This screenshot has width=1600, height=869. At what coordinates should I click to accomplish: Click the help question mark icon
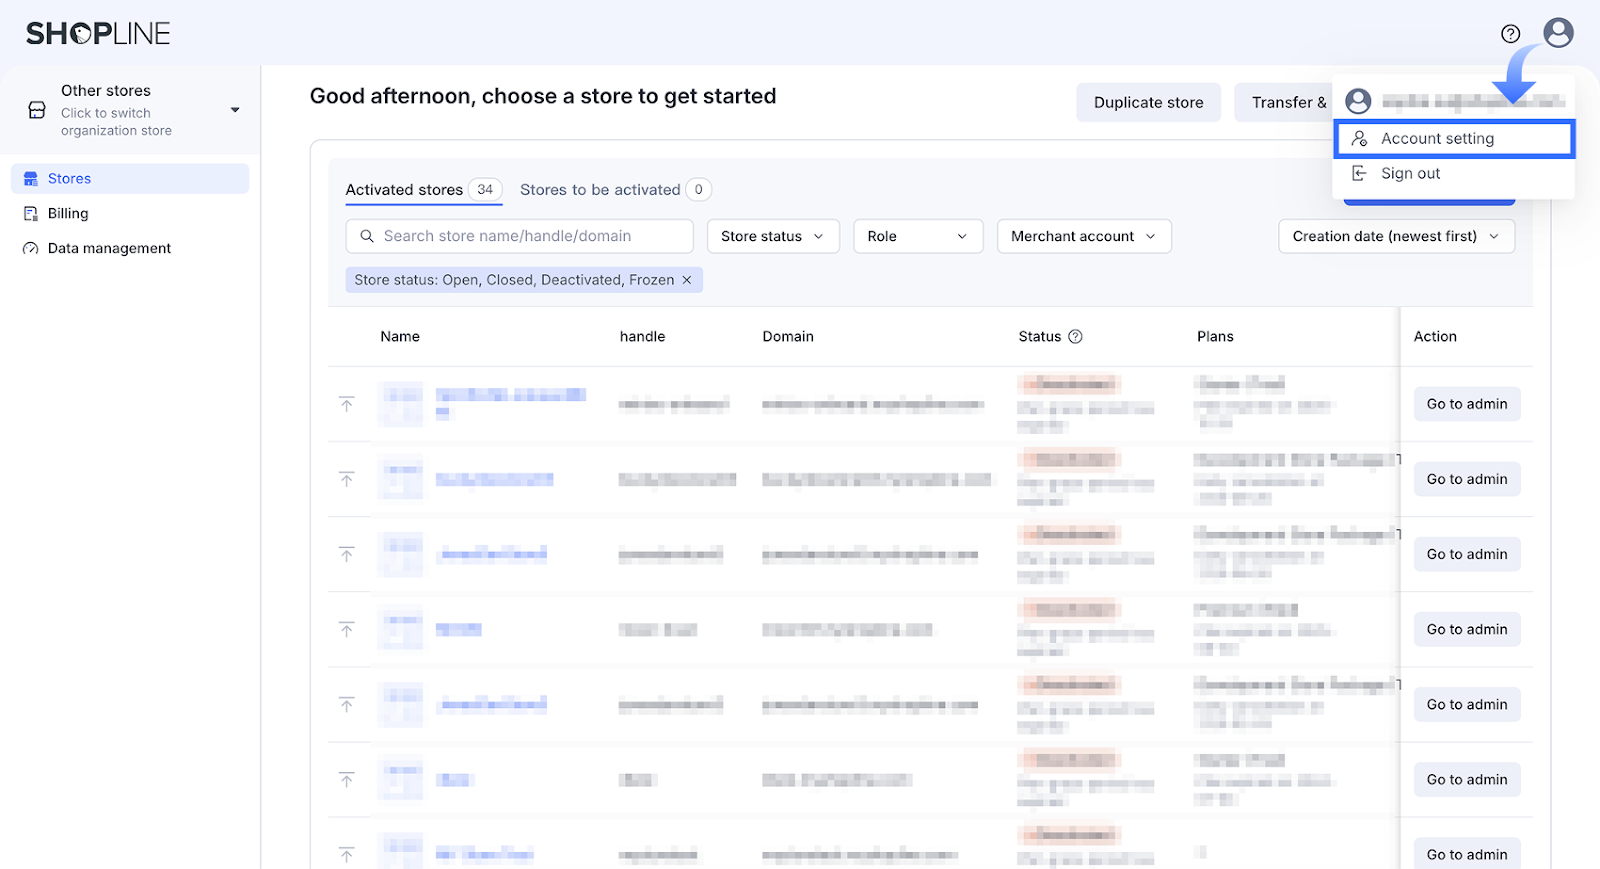pos(1510,34)
